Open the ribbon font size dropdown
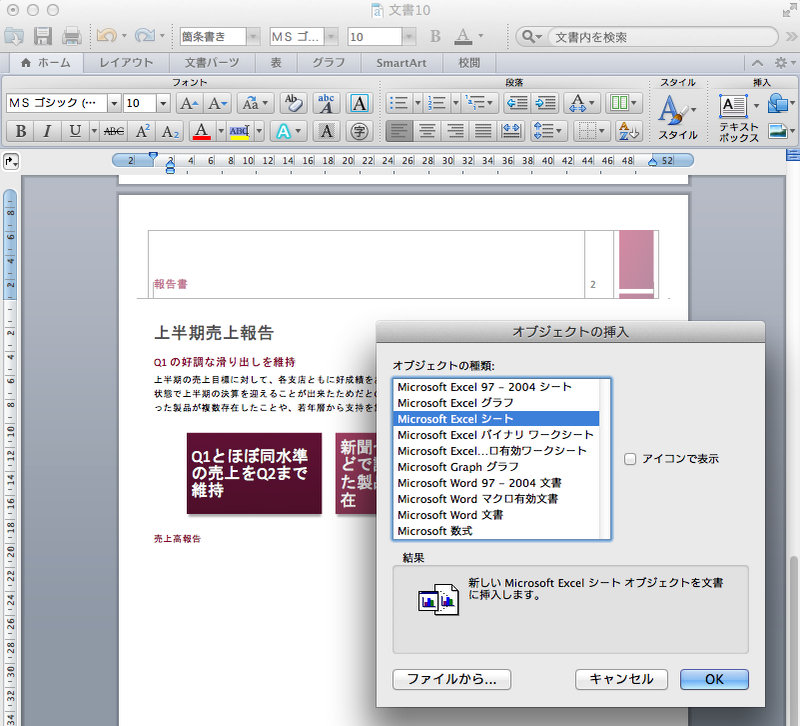800x726 pixels. [x=163, y=104]
